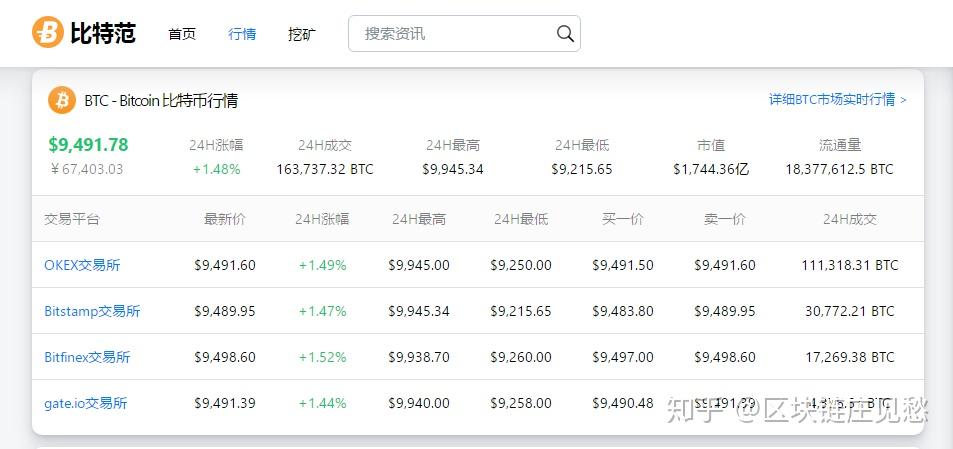
Task: Click the 比特范 Bitcoin logo icon
Action: pos(47,32)
